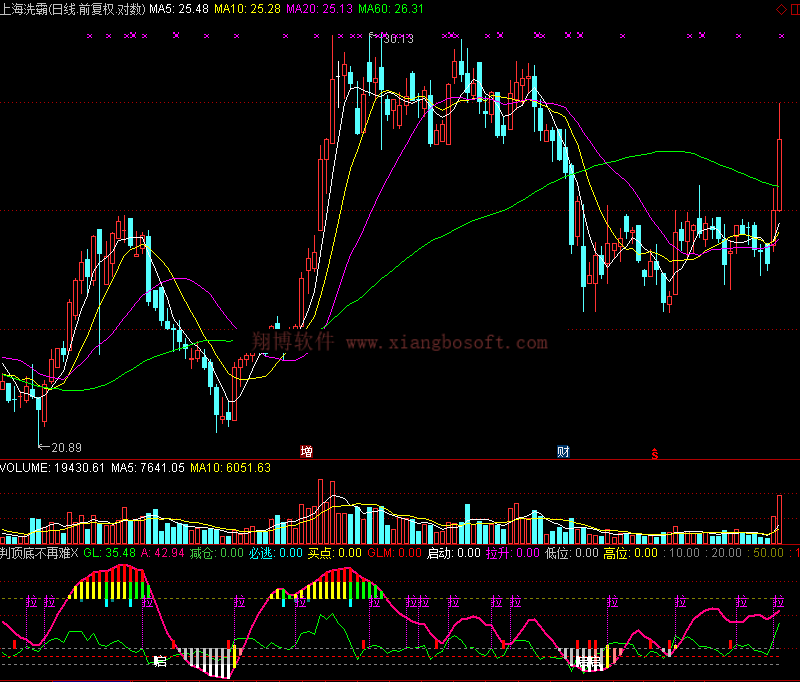Select the 启动: 0.00 indicator value
Image resolution: width=800 pixels, height=682 pixels.
click(x=454, y=553)
